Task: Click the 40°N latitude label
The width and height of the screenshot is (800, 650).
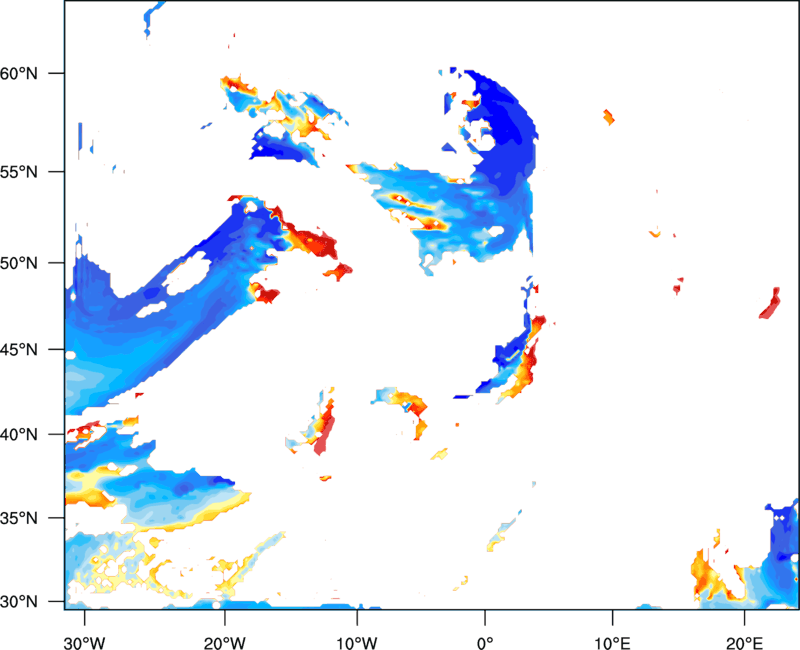Action: click(x=19, y=435)
